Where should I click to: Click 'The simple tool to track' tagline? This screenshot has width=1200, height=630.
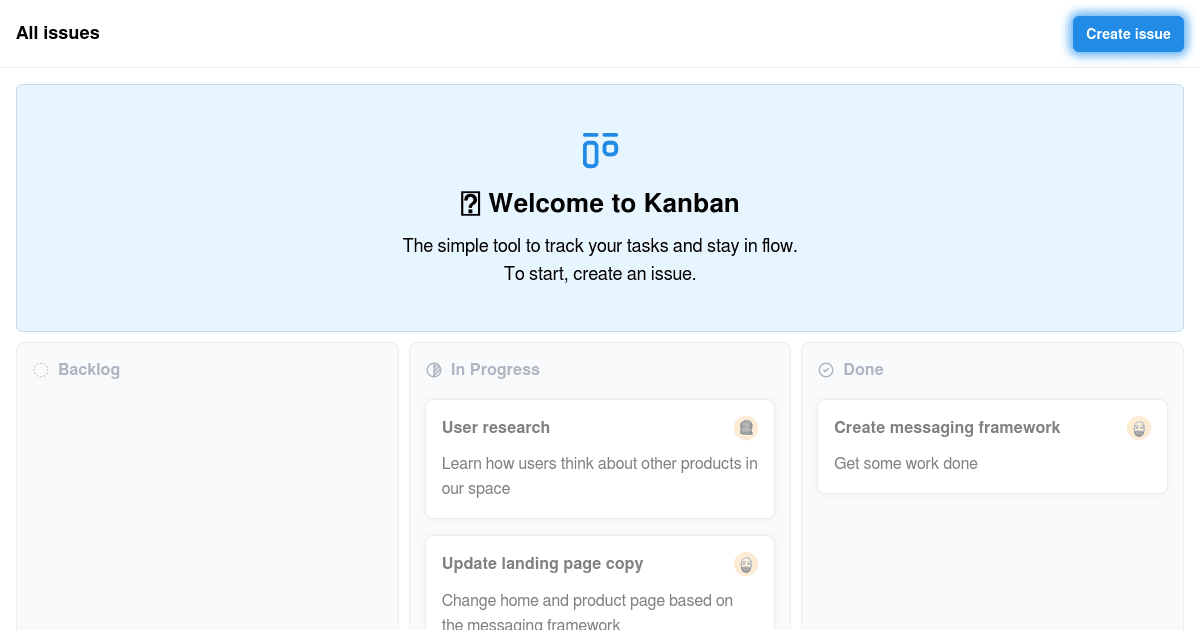[600, 245]
